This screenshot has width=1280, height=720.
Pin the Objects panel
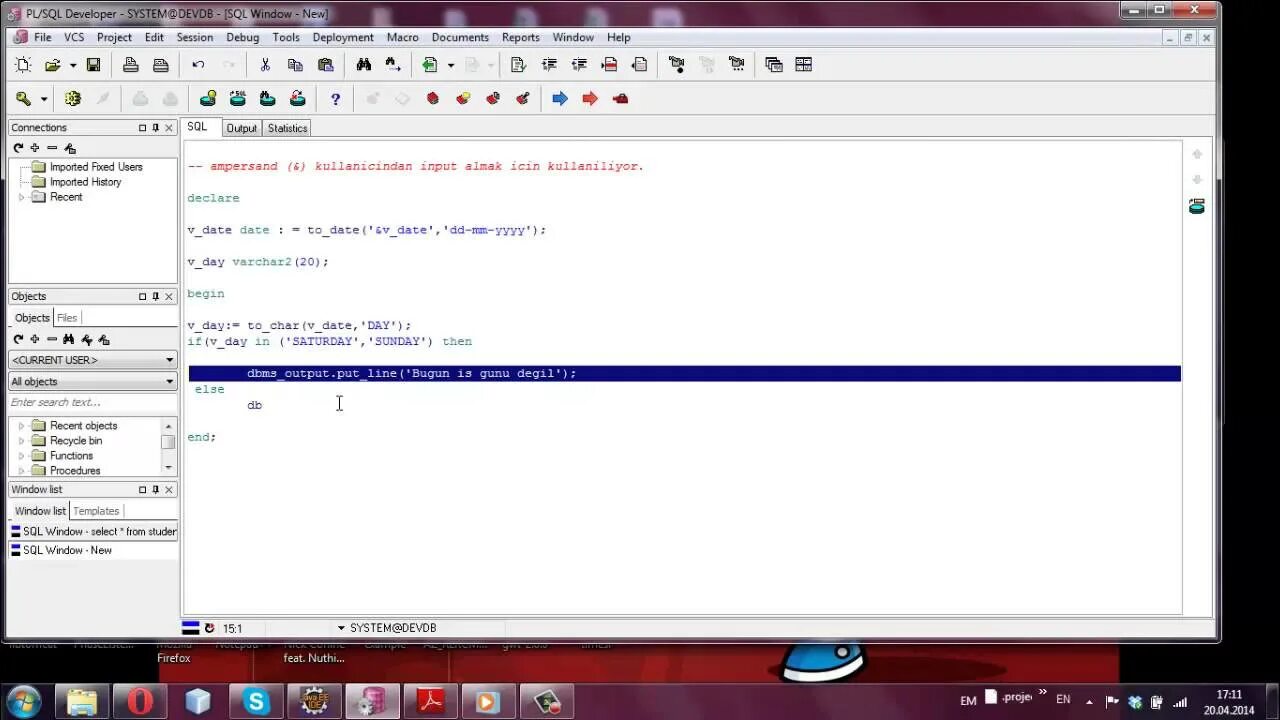[x=155, y=297]
